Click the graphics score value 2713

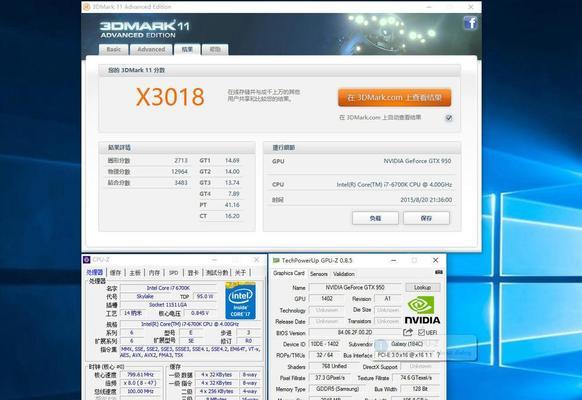pyautogui.click(x=181, y=161)
